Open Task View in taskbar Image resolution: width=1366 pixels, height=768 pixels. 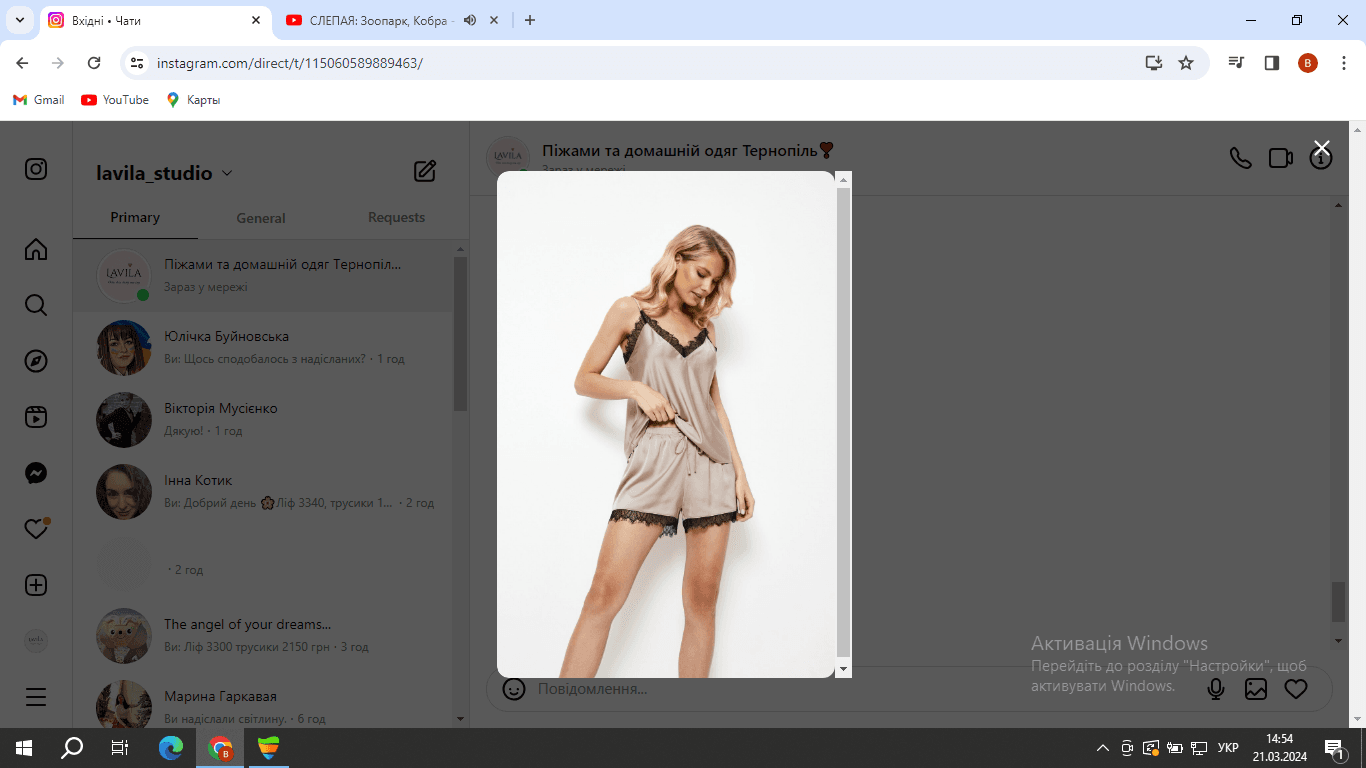[120, 748]
